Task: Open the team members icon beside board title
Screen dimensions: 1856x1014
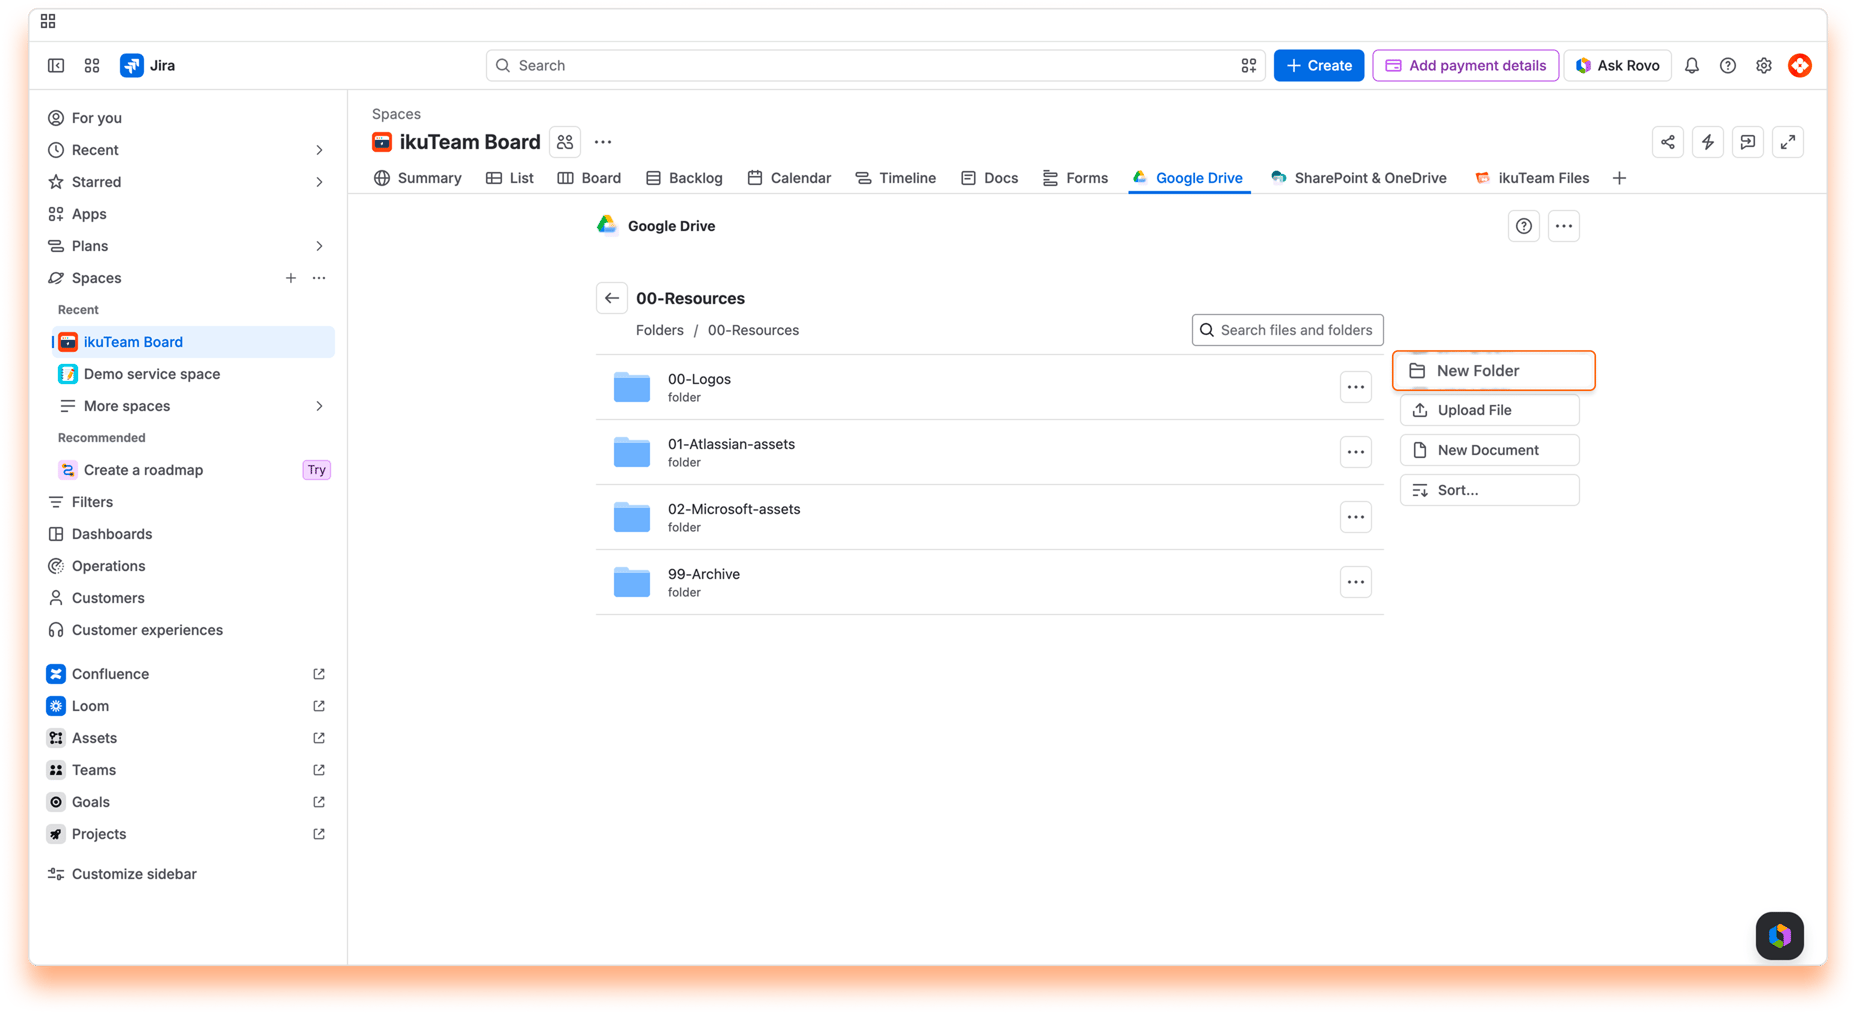Action: point(565,142)
